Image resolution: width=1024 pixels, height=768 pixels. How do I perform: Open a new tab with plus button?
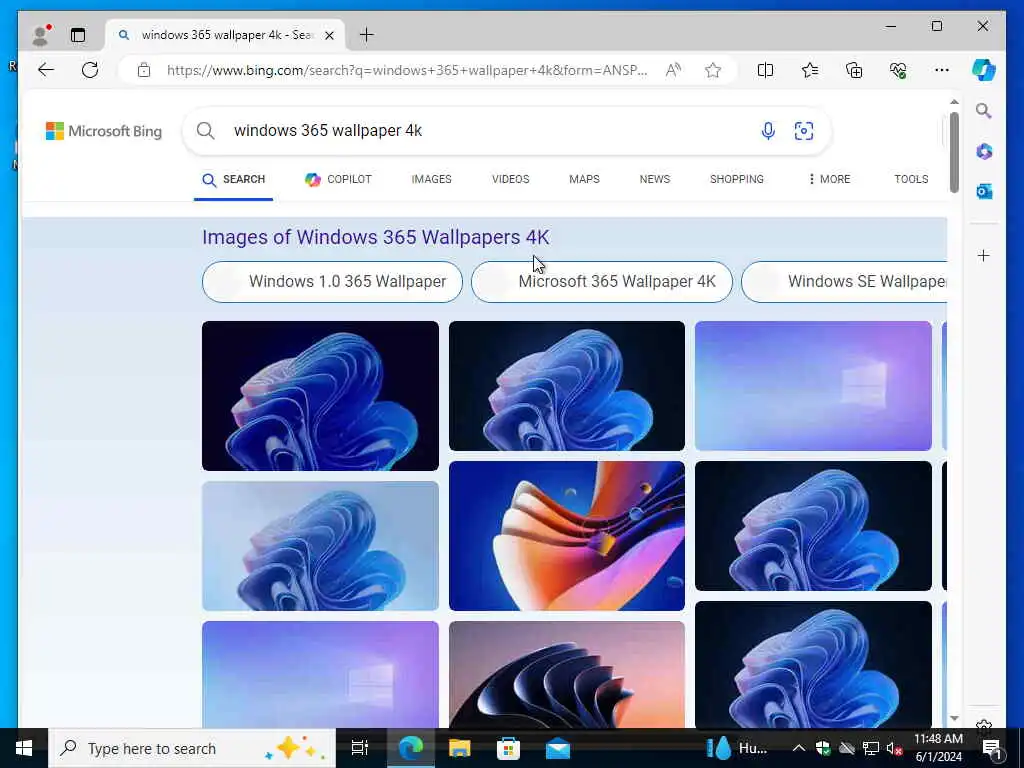coord(366,35)
